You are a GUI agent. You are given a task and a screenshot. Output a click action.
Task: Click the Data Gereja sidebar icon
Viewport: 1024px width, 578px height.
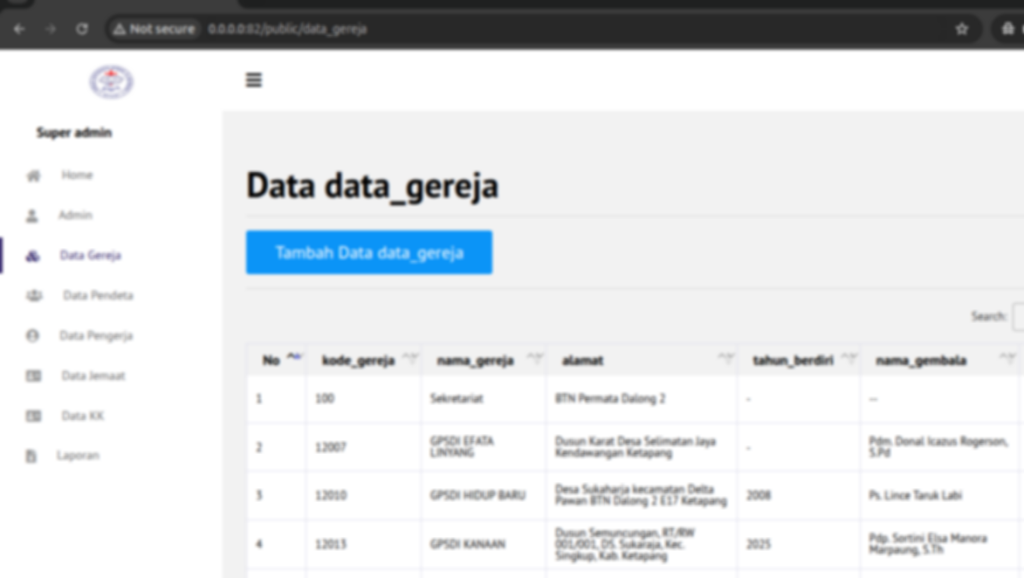pyautogui.click(x=32, y=256)
